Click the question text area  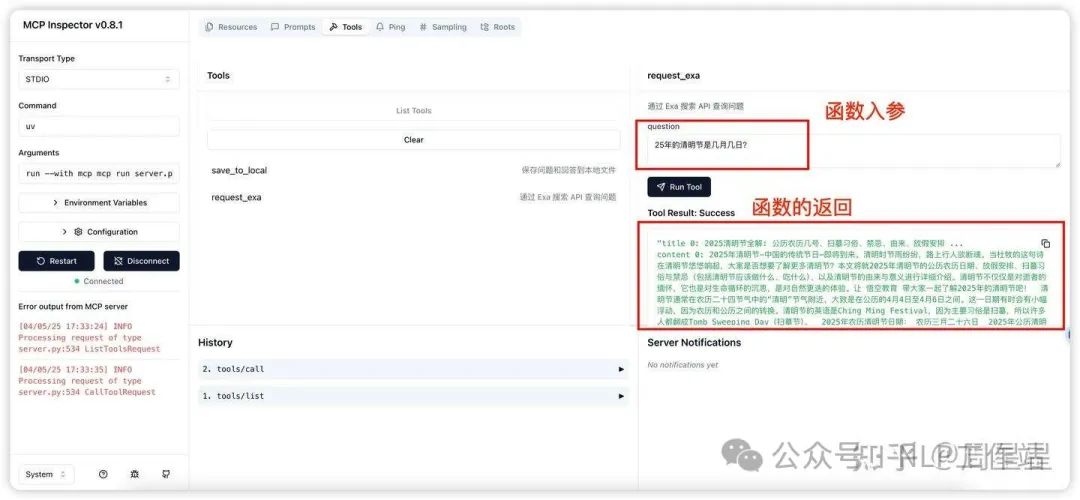(x=854, y=150)
